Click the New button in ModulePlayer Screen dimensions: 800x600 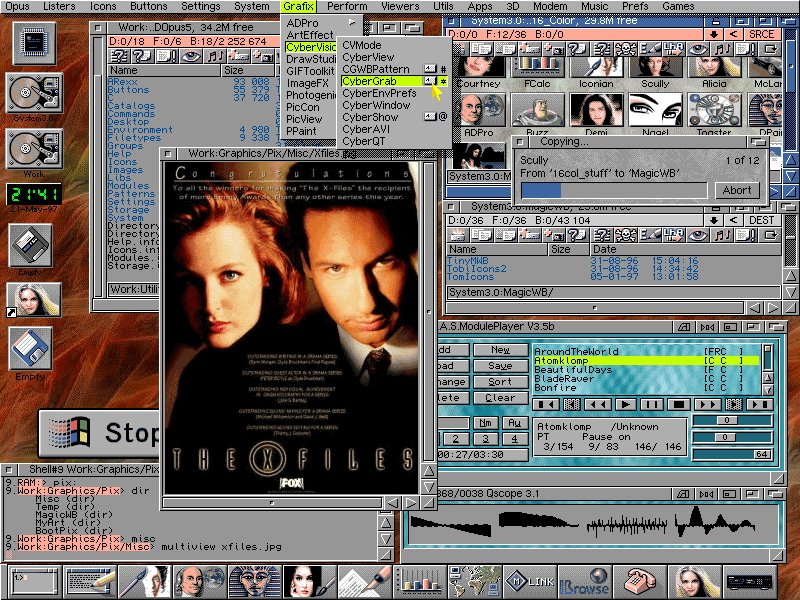[x=501, y=350]
